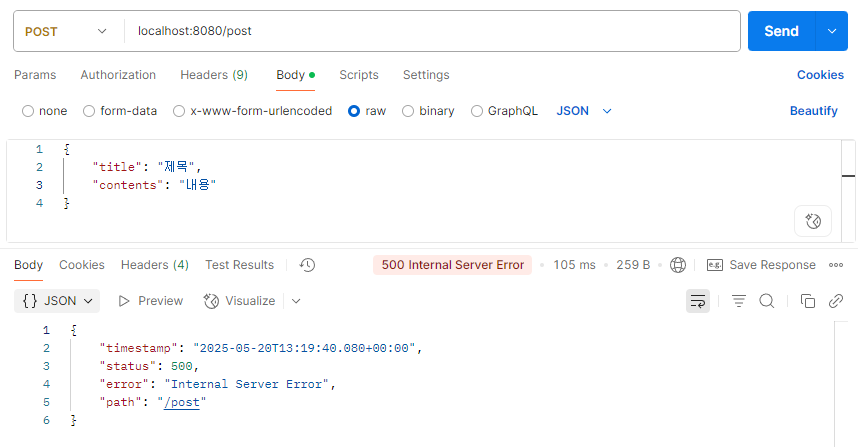
Task: Open the Test Results tab
Action: click(239, 265)
